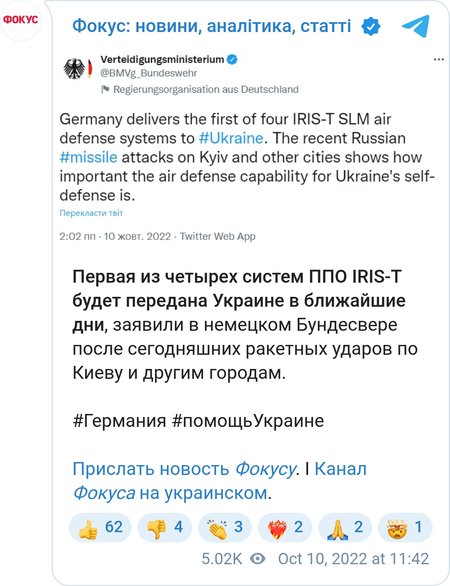Open the #missile hashtag link
The height and width of the screenshot is (586, 450).
click(88, 157)
